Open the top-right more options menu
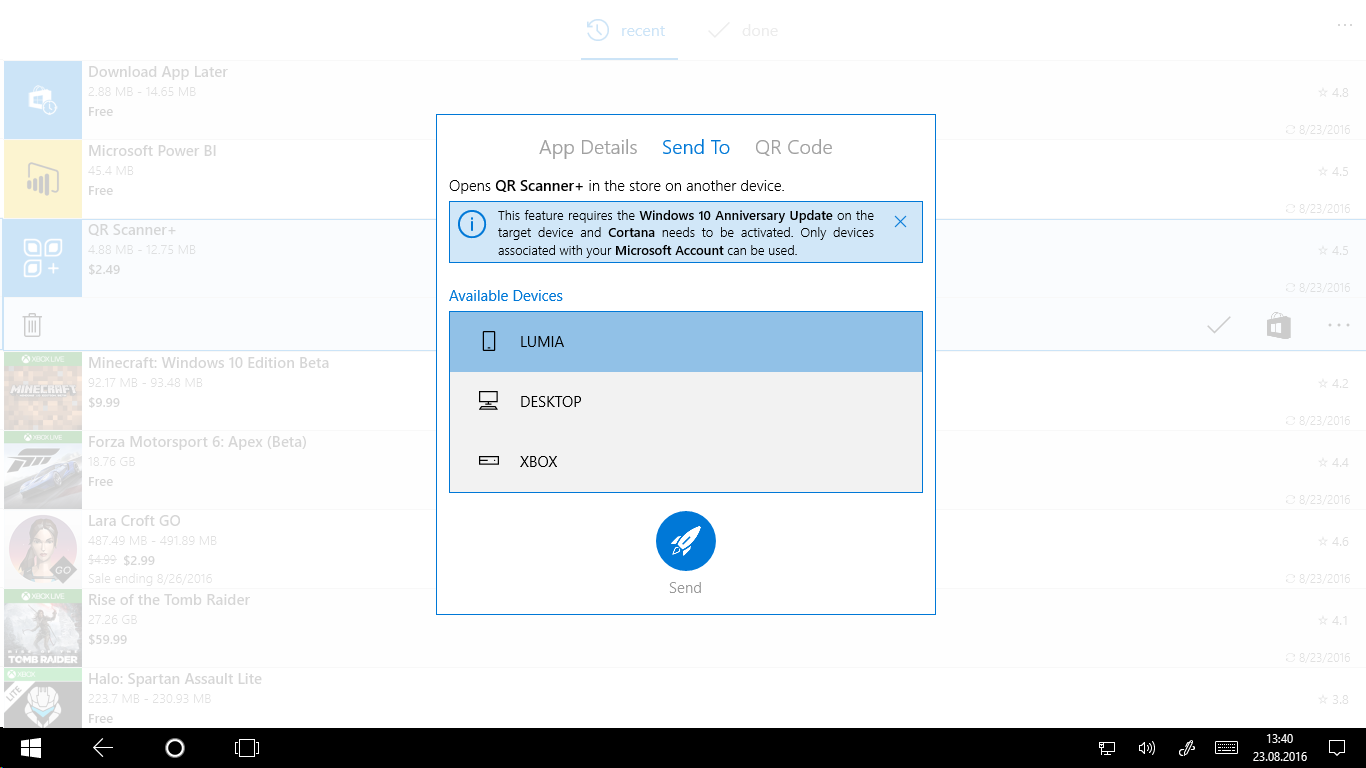The image size is (1366, 768). (x=1345, y=26)
